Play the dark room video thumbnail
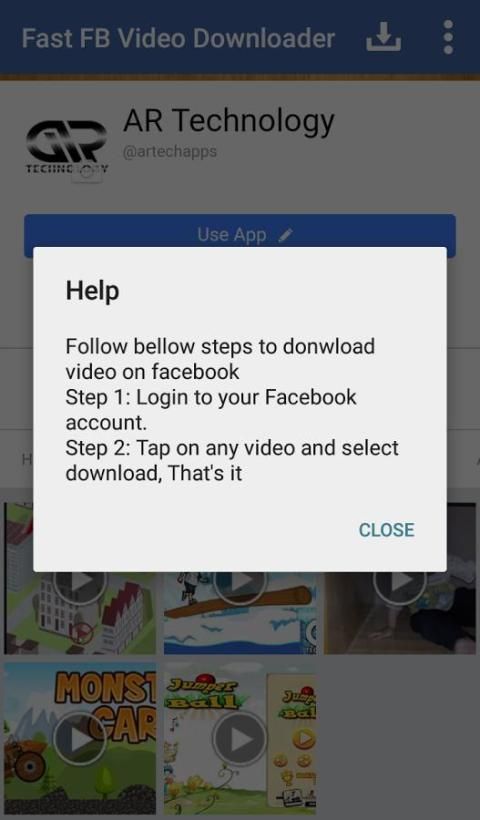This screenshot has height=820, width=480. (400, 580)
